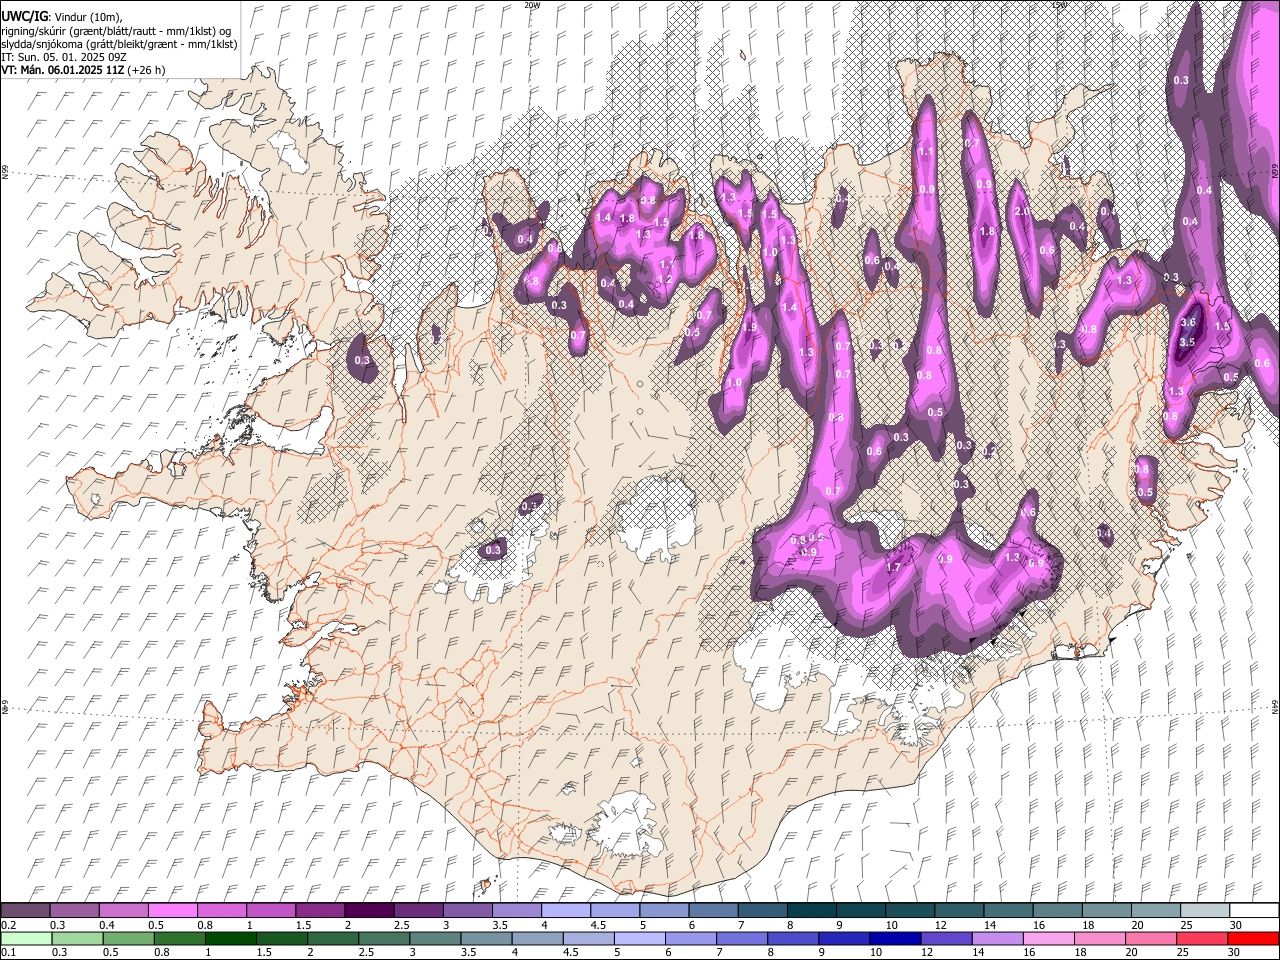Viewport: 1280px width, 960px height.
Task: Click the darkest purple 2–2.5 top row swatch
Action: (368, 911)
